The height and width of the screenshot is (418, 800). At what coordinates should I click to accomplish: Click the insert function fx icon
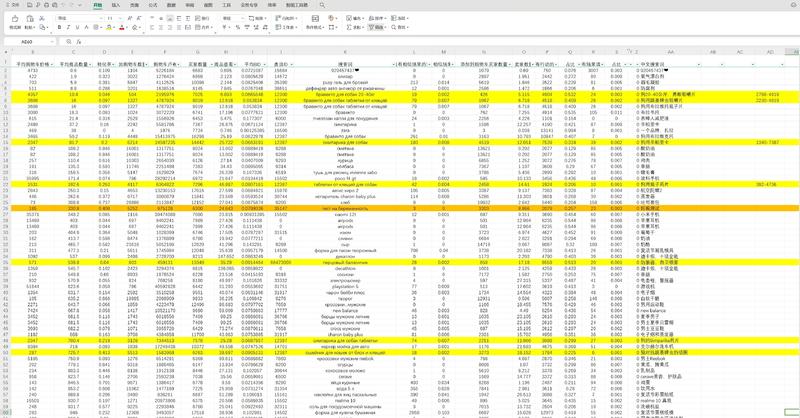point(78,42)
